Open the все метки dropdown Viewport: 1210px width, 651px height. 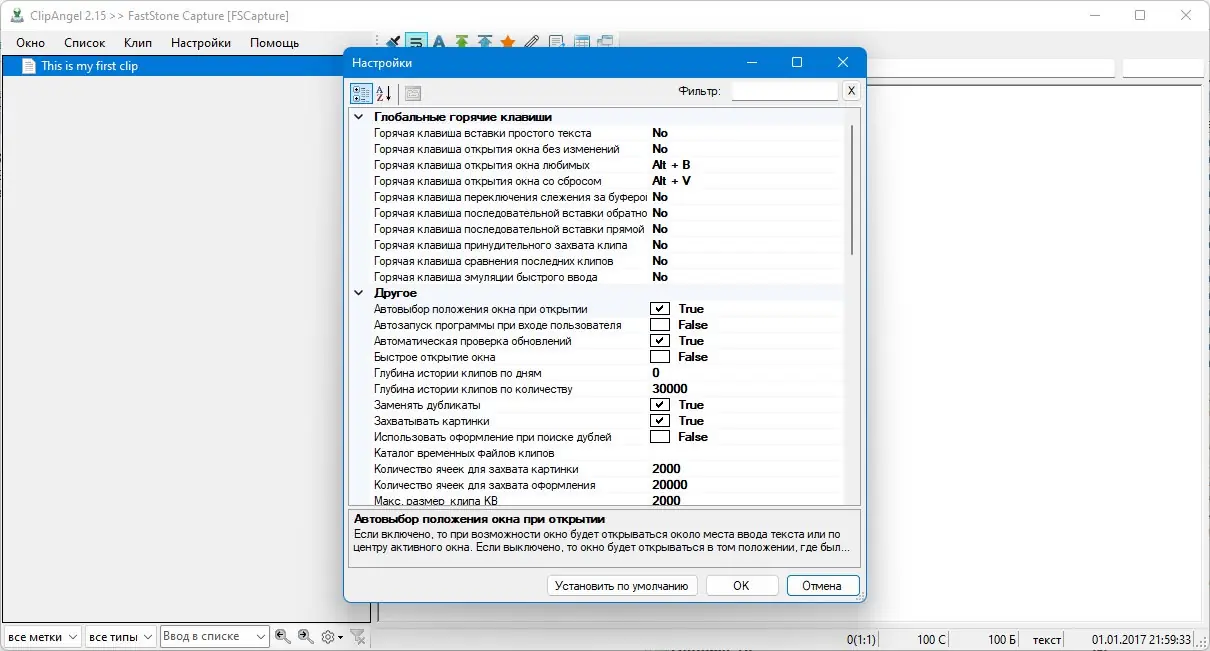pos(42,636)
